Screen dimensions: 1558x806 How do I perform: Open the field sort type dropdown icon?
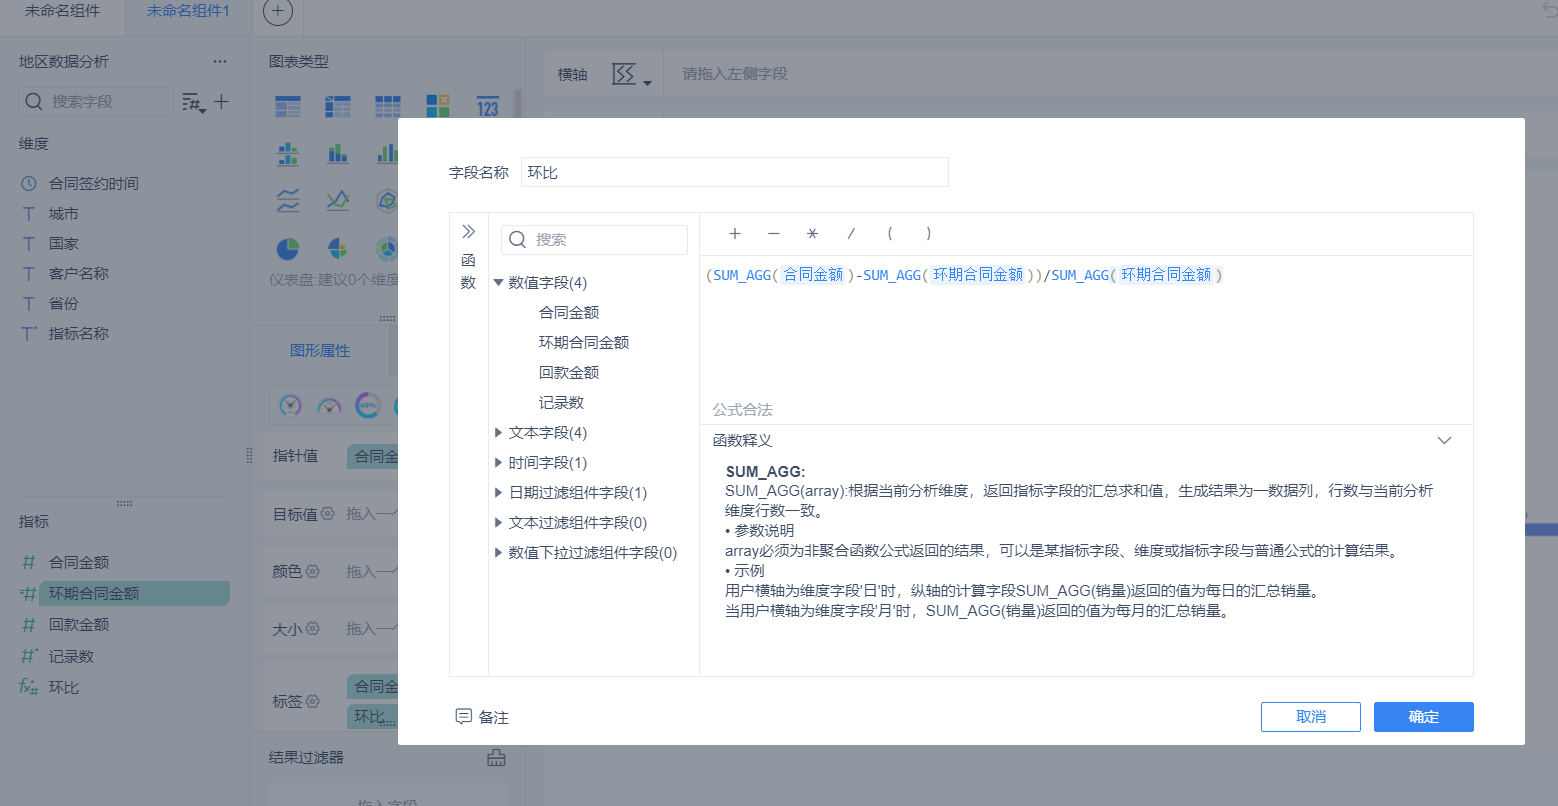coord(194,102)
